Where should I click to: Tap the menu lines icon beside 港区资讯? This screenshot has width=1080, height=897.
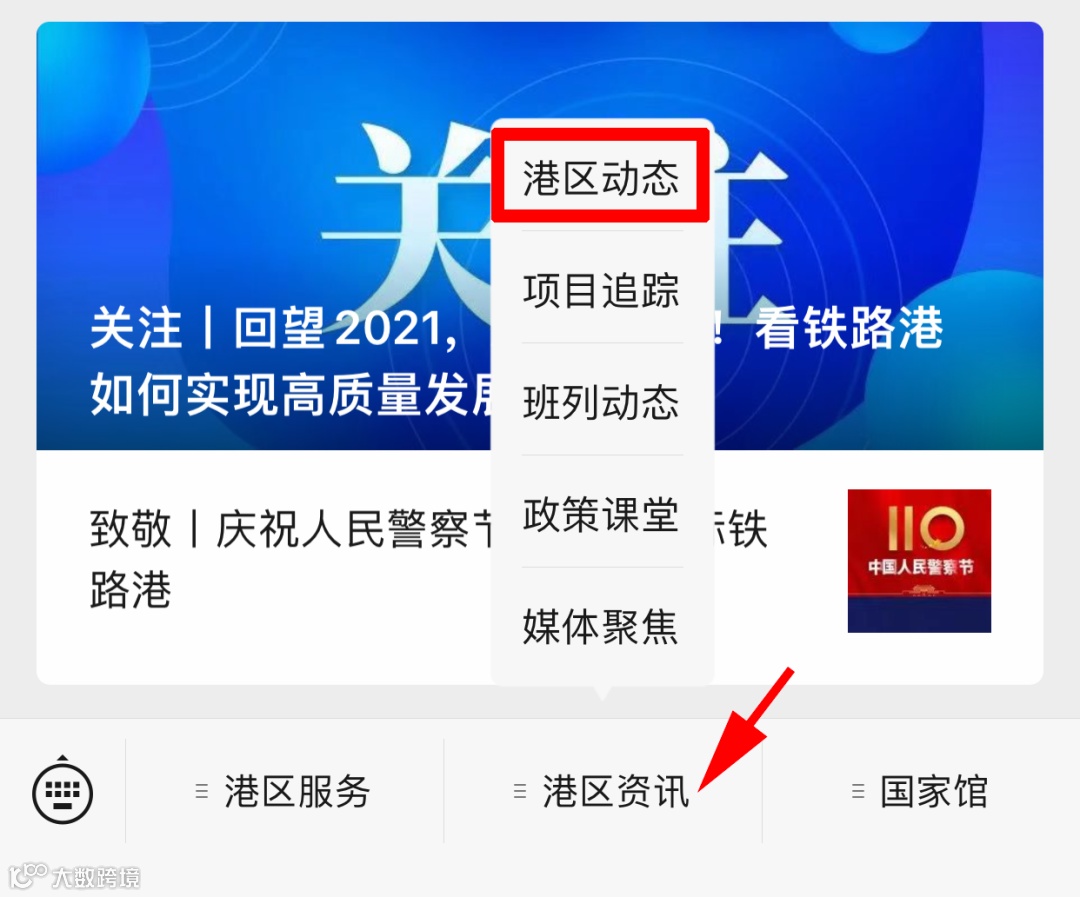click(x=520, y=791)
